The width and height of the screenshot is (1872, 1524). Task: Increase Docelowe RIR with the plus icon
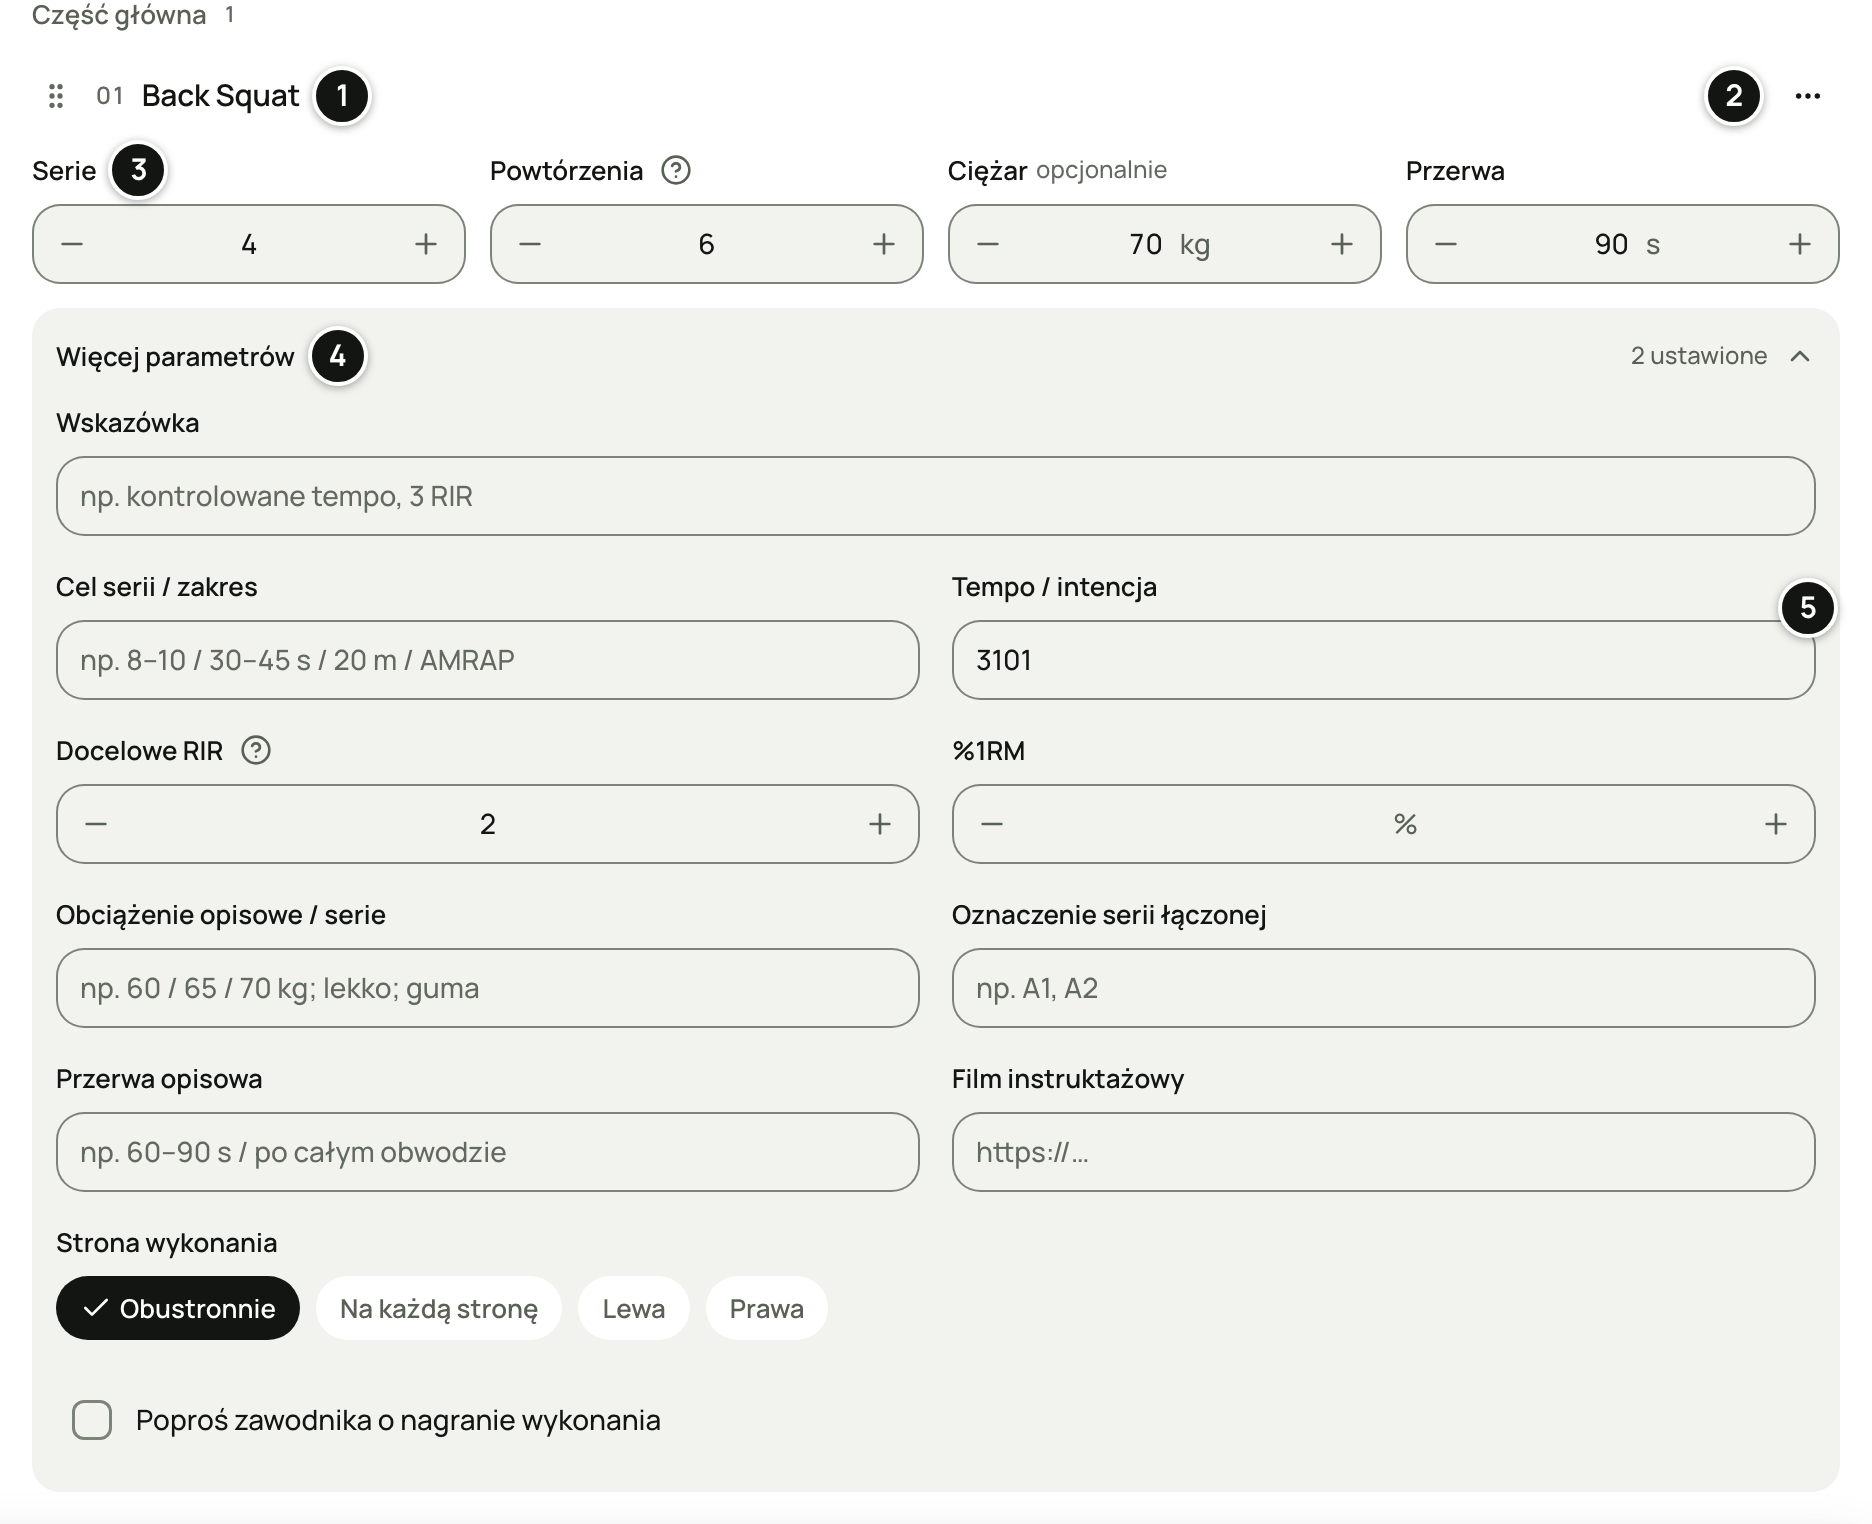point(880,824)
